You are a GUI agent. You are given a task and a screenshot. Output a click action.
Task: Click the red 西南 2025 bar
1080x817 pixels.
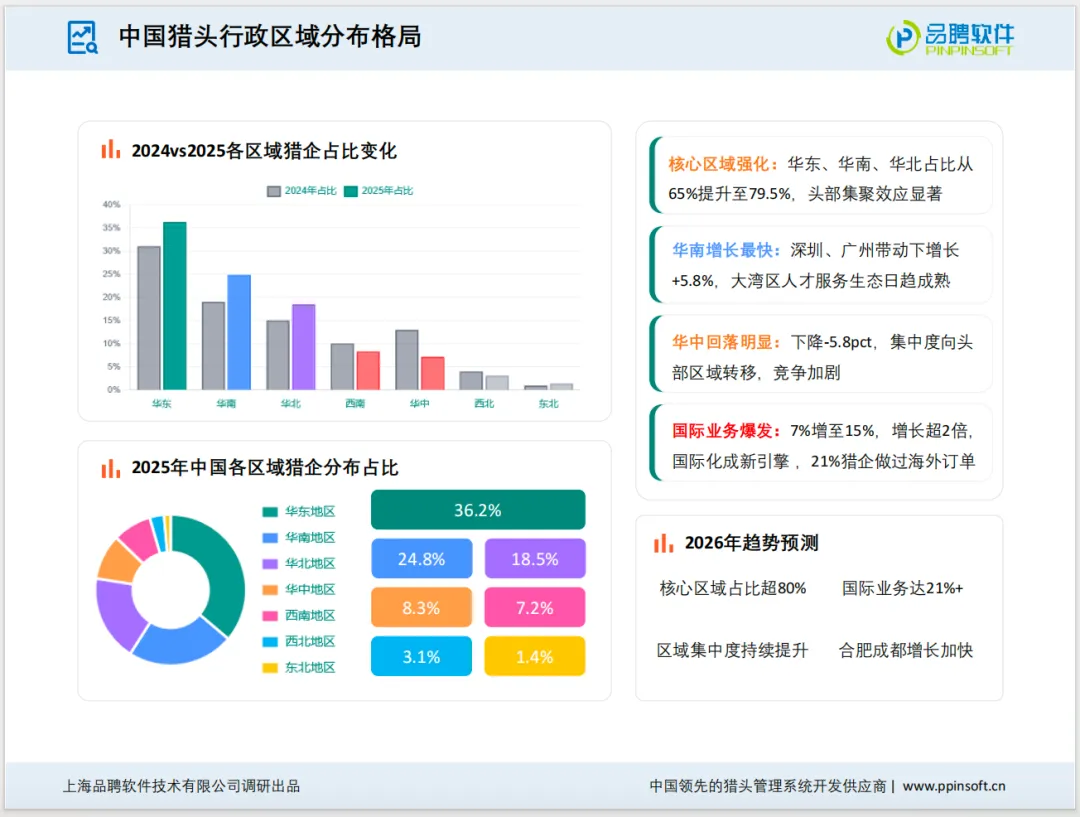pyautogui.click(x=368, y=371)
